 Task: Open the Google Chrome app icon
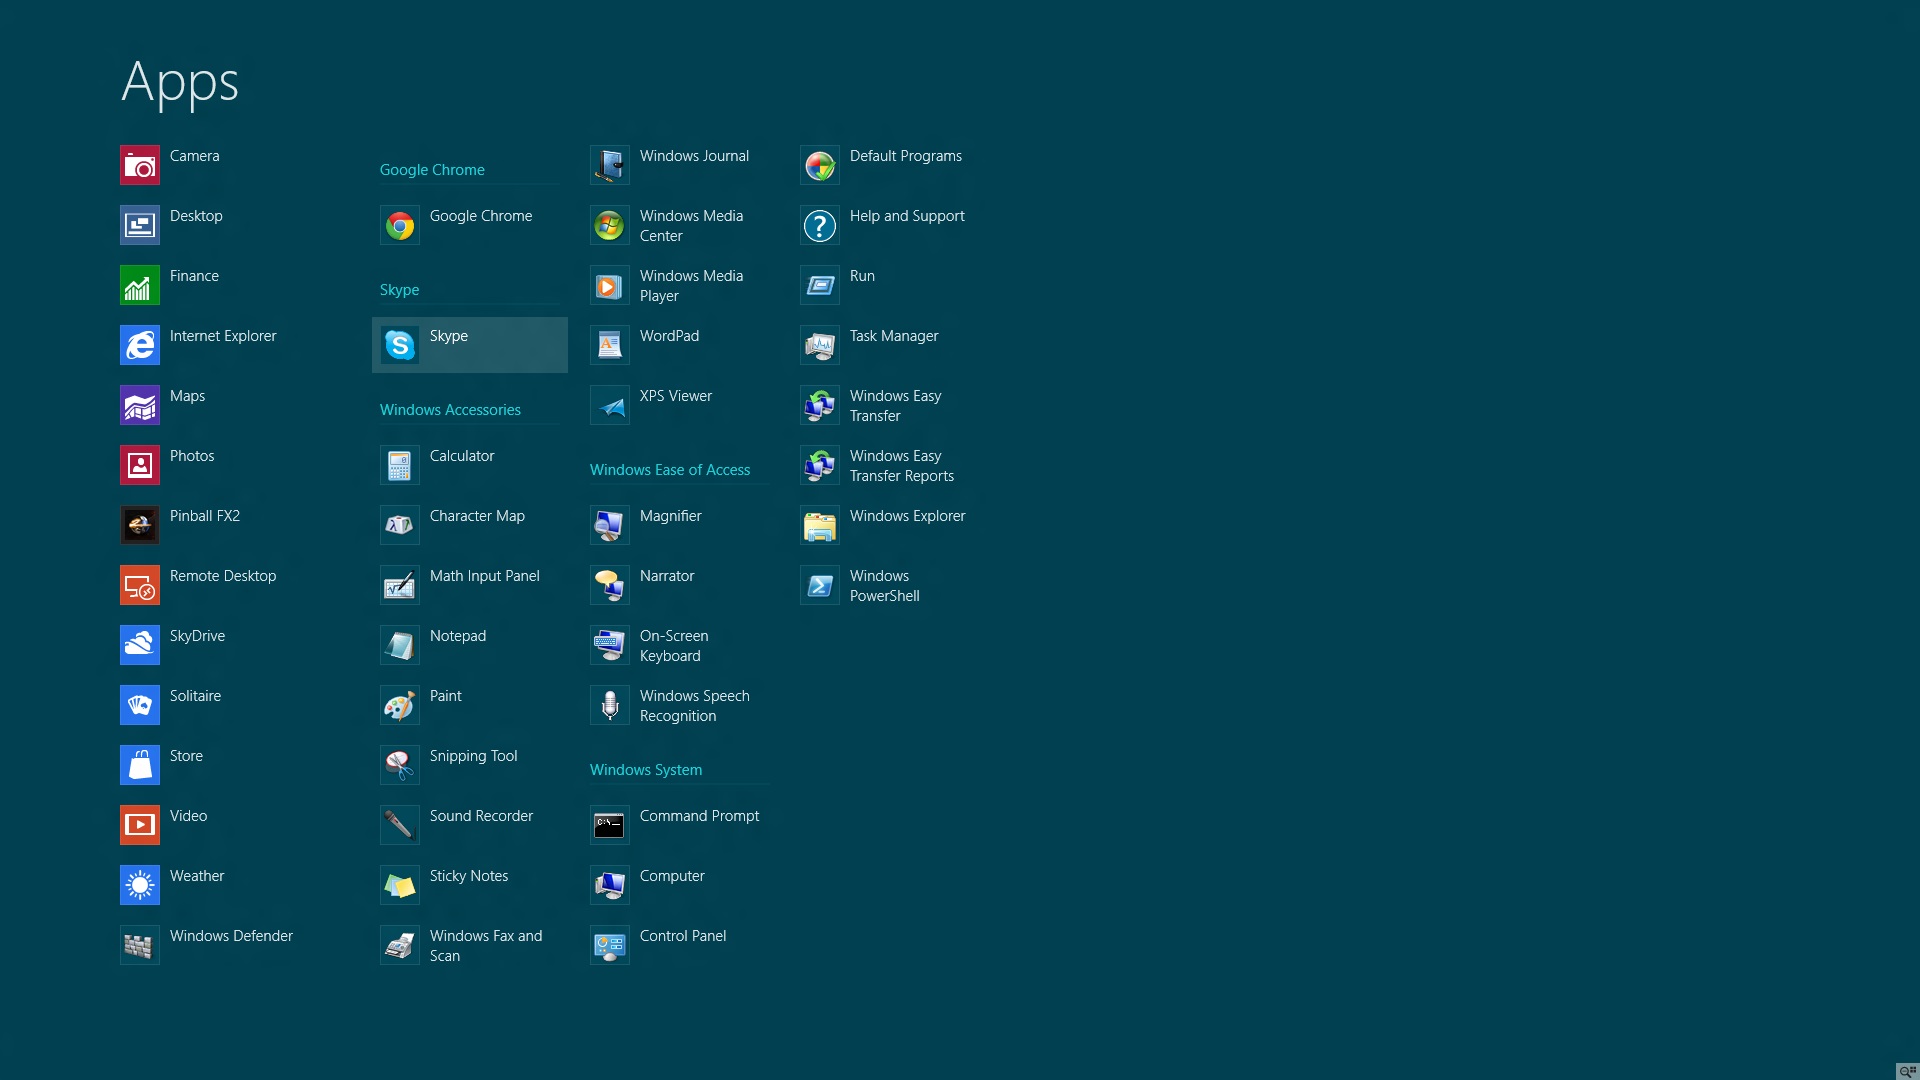pyautogui.click(x=400, y=225)
